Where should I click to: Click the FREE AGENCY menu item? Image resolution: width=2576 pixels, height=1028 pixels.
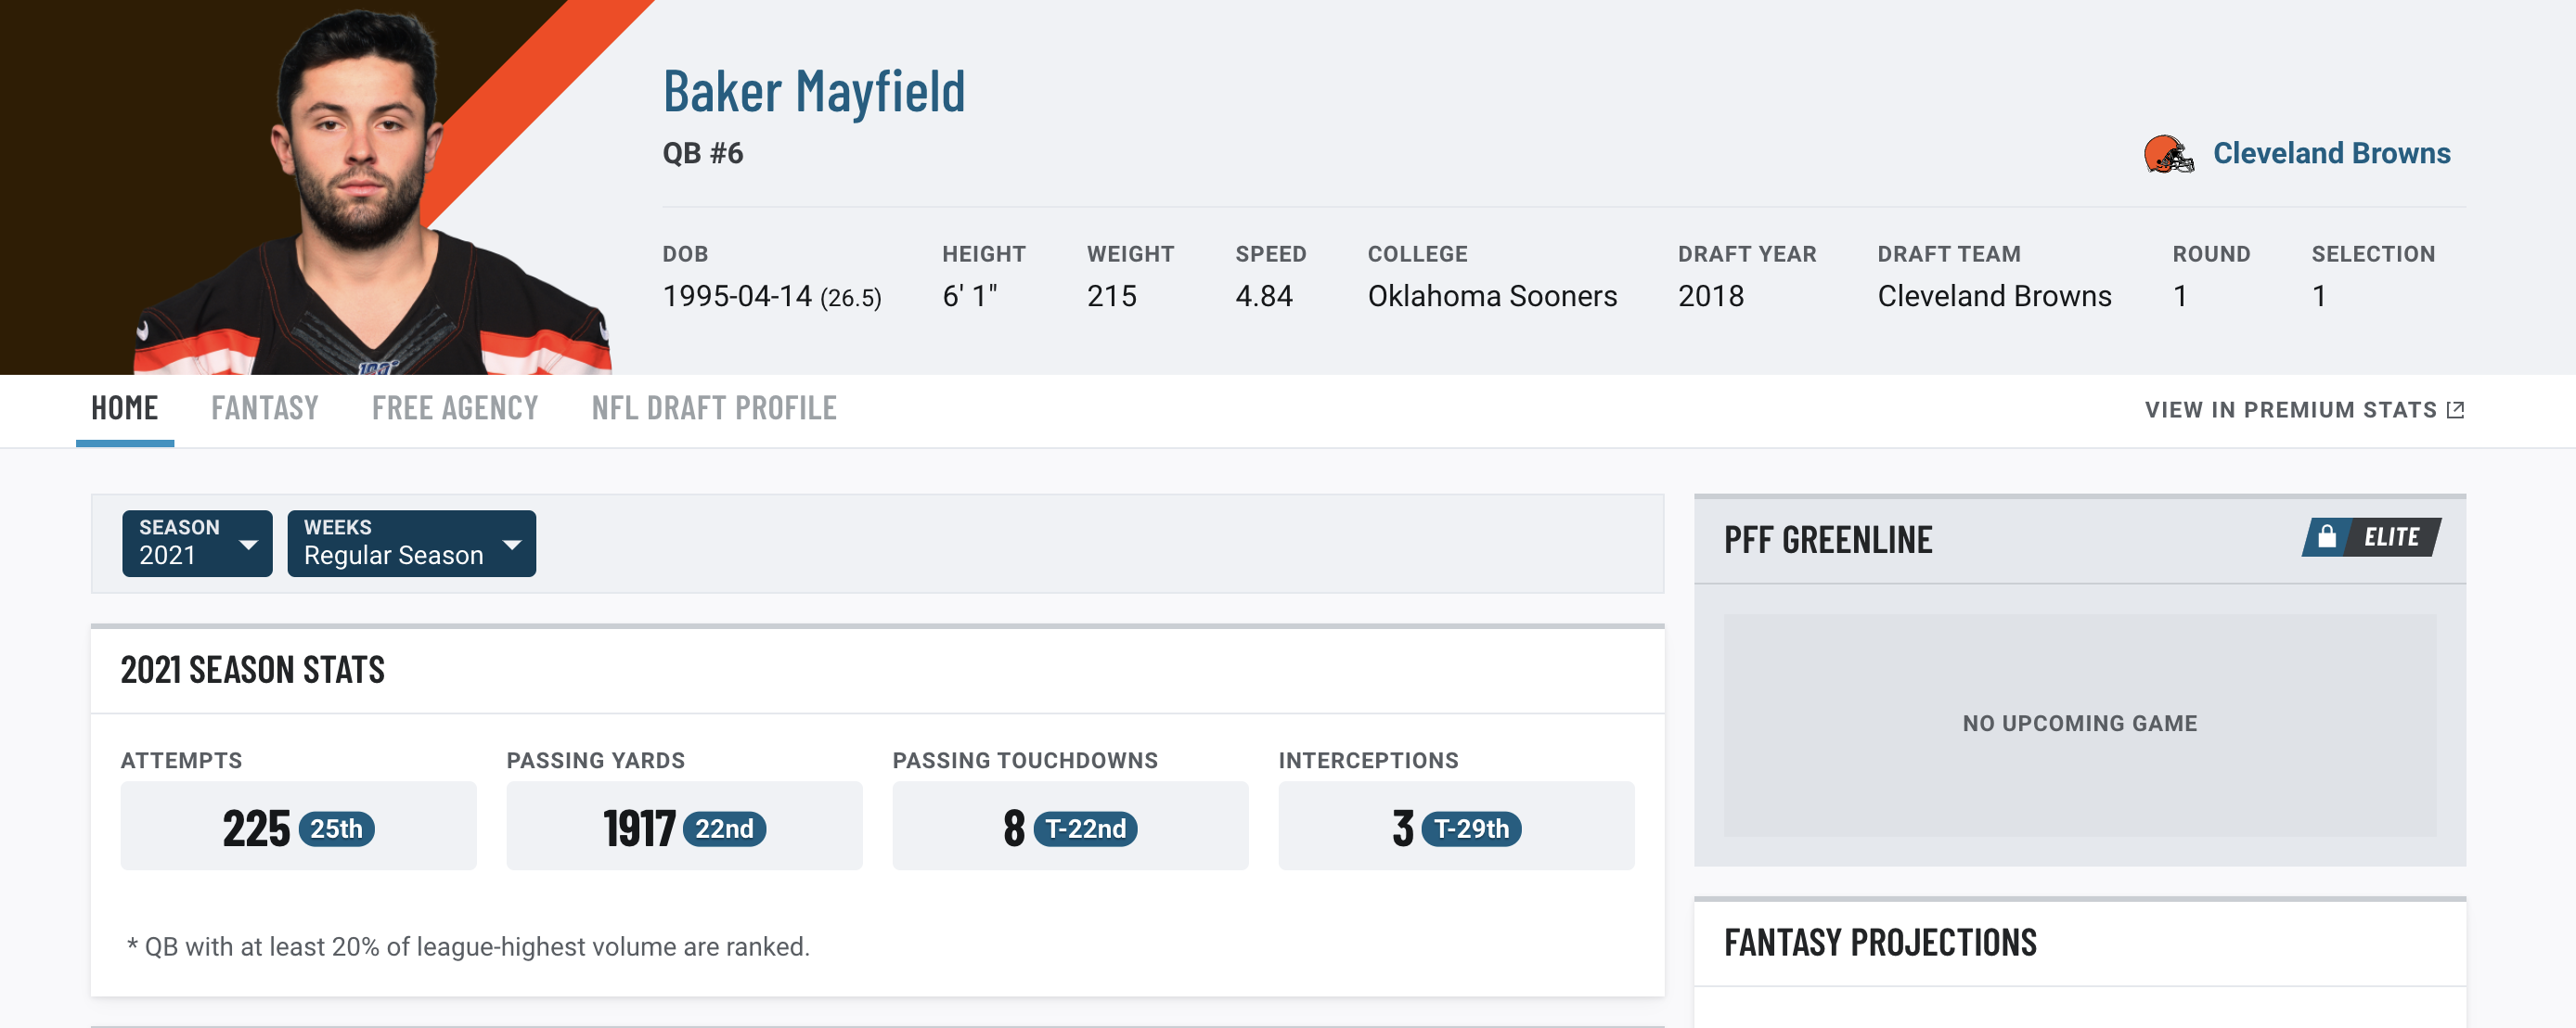coord(454,407)
